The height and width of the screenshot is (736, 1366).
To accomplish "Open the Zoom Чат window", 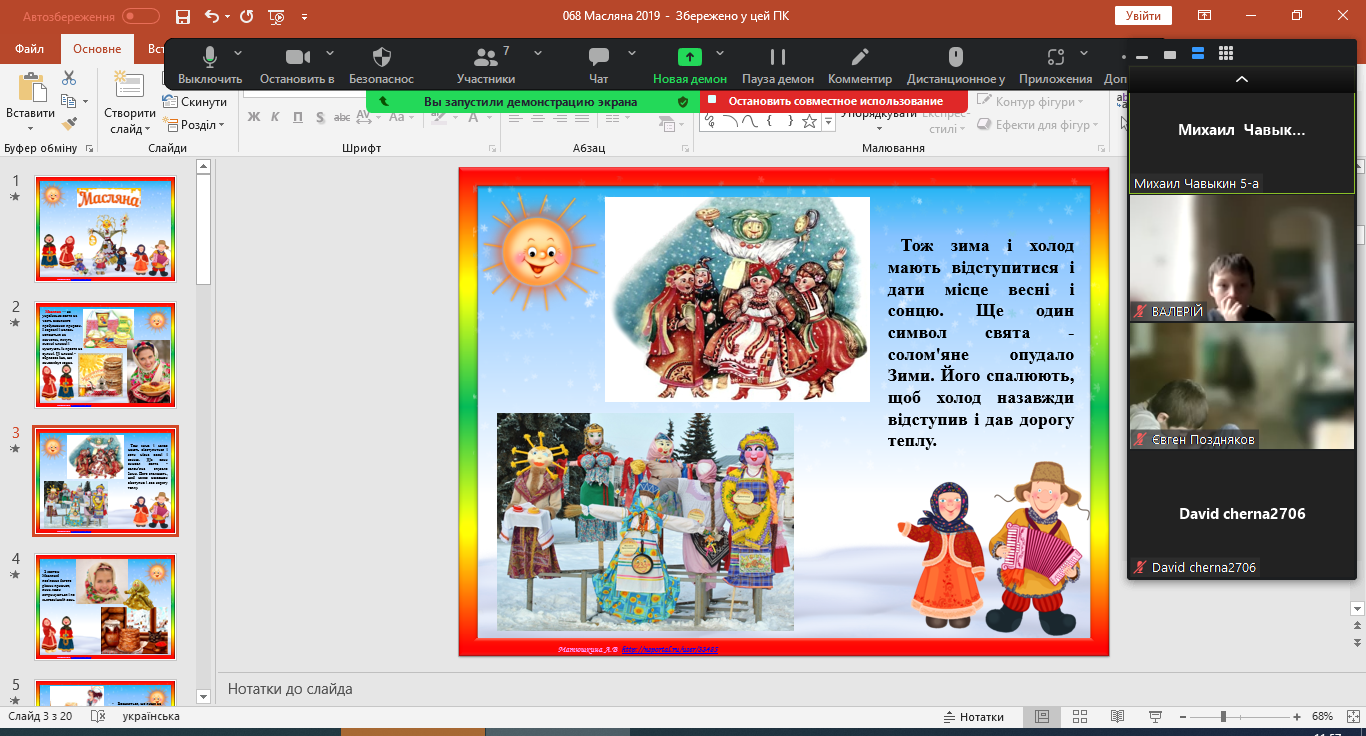I will tap(599, 65).
